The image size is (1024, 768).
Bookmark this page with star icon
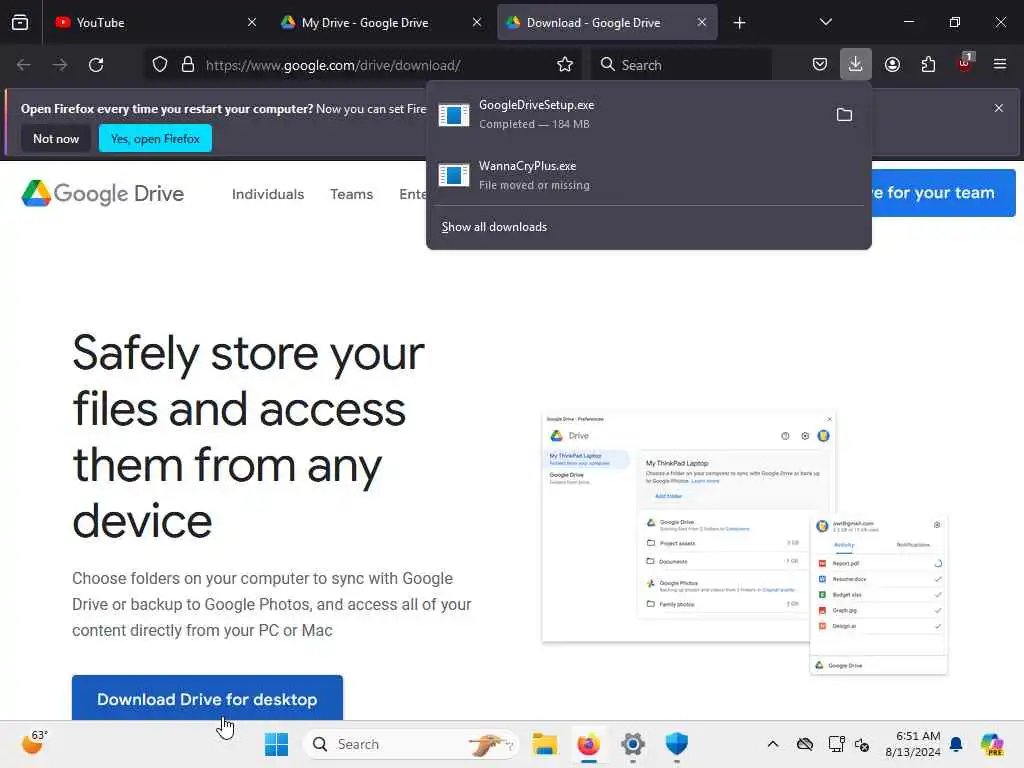(x=565, y=65)
